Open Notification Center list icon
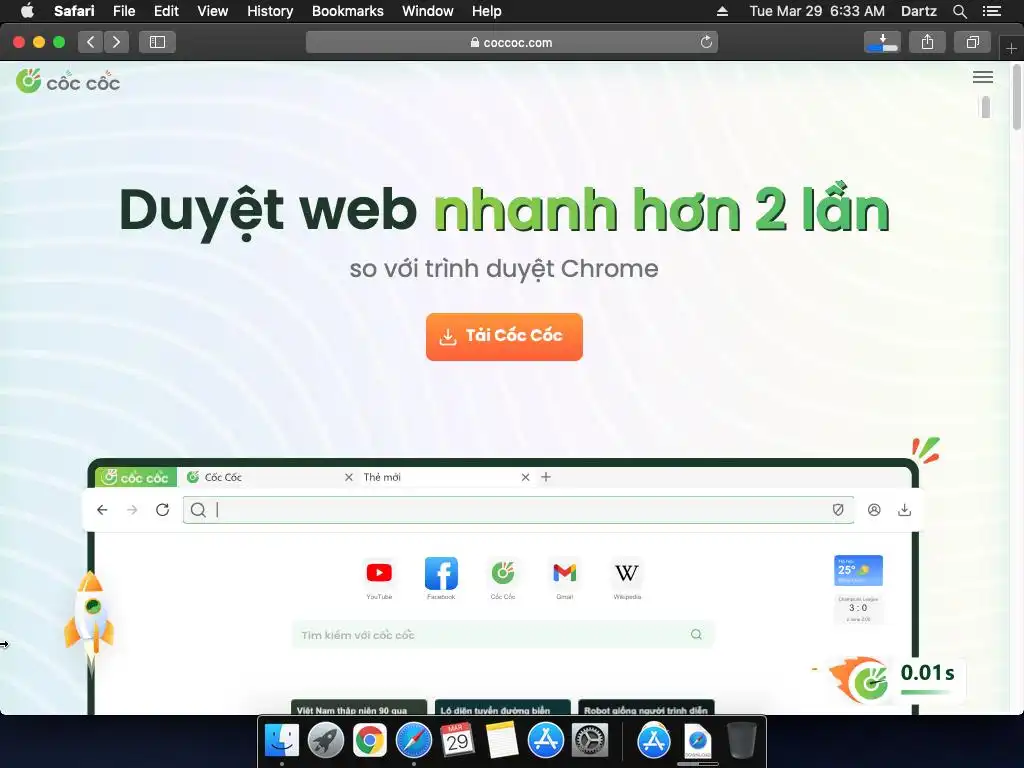The height and width of the screenshot is (768, 1024). click(x=991, y=11)
